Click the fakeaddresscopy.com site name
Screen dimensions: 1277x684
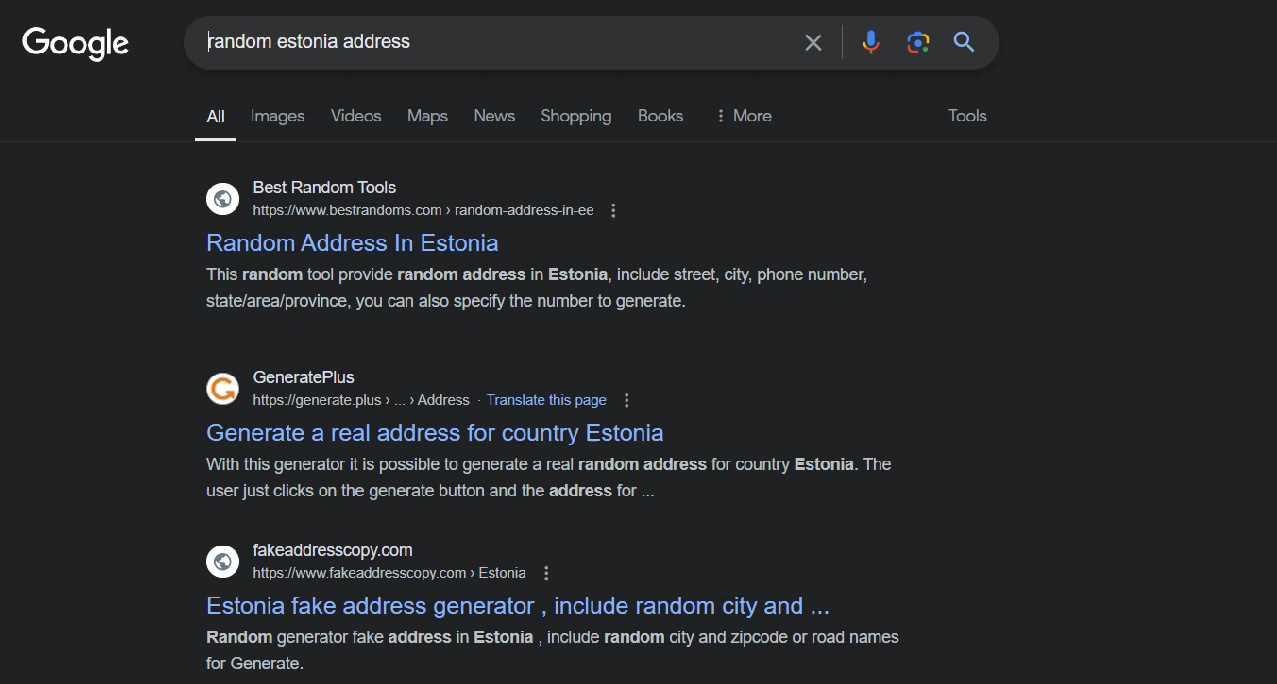tap(332, 550)
